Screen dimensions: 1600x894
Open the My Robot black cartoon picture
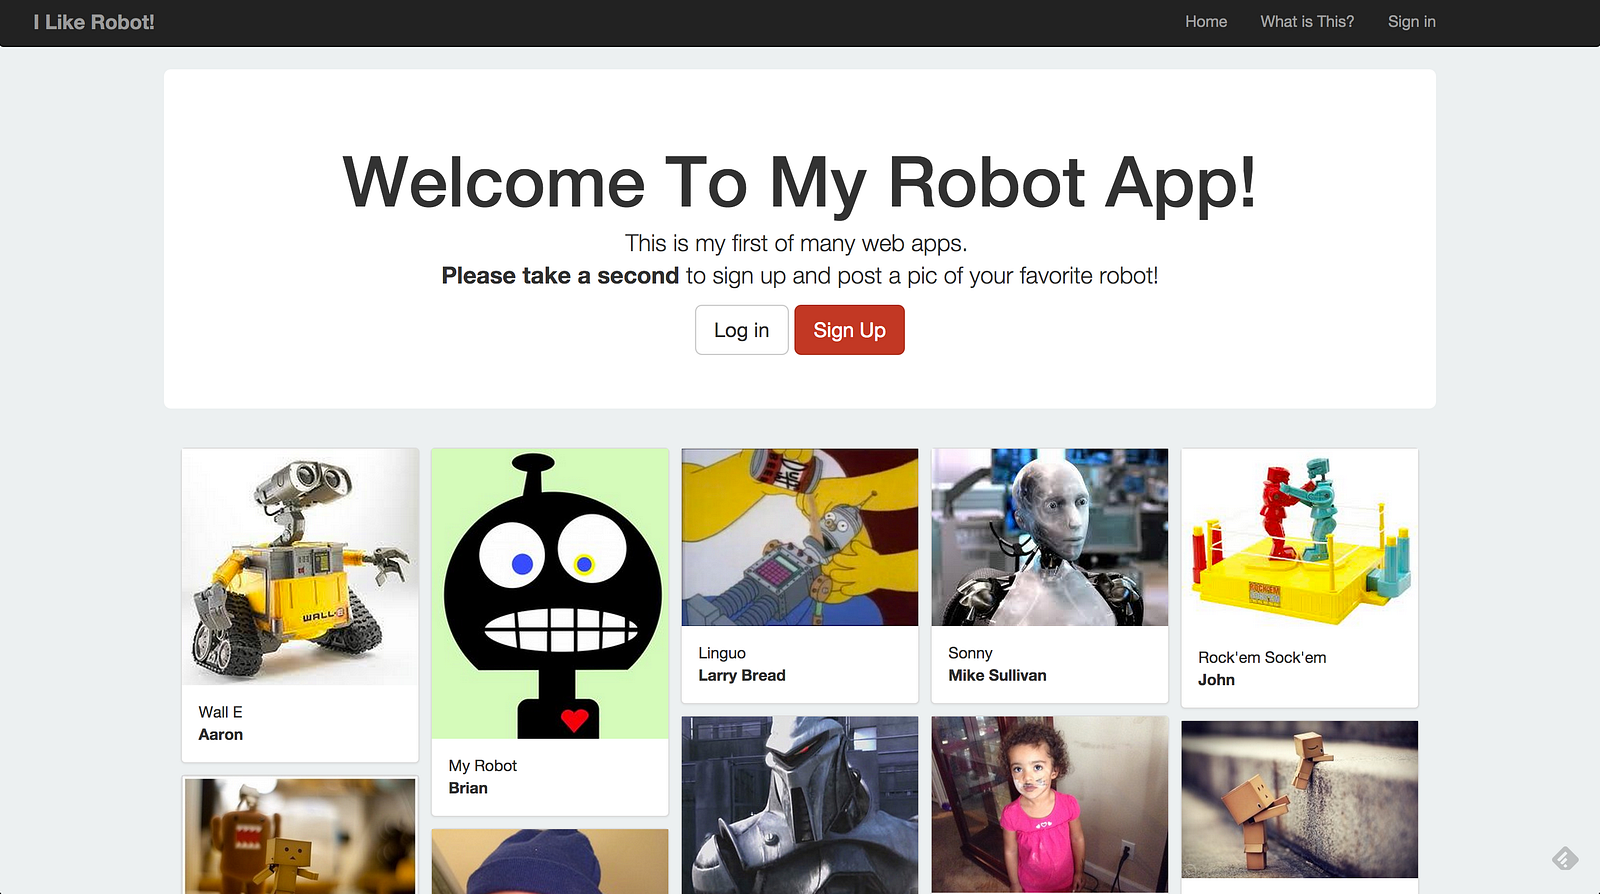pos(550,594)
